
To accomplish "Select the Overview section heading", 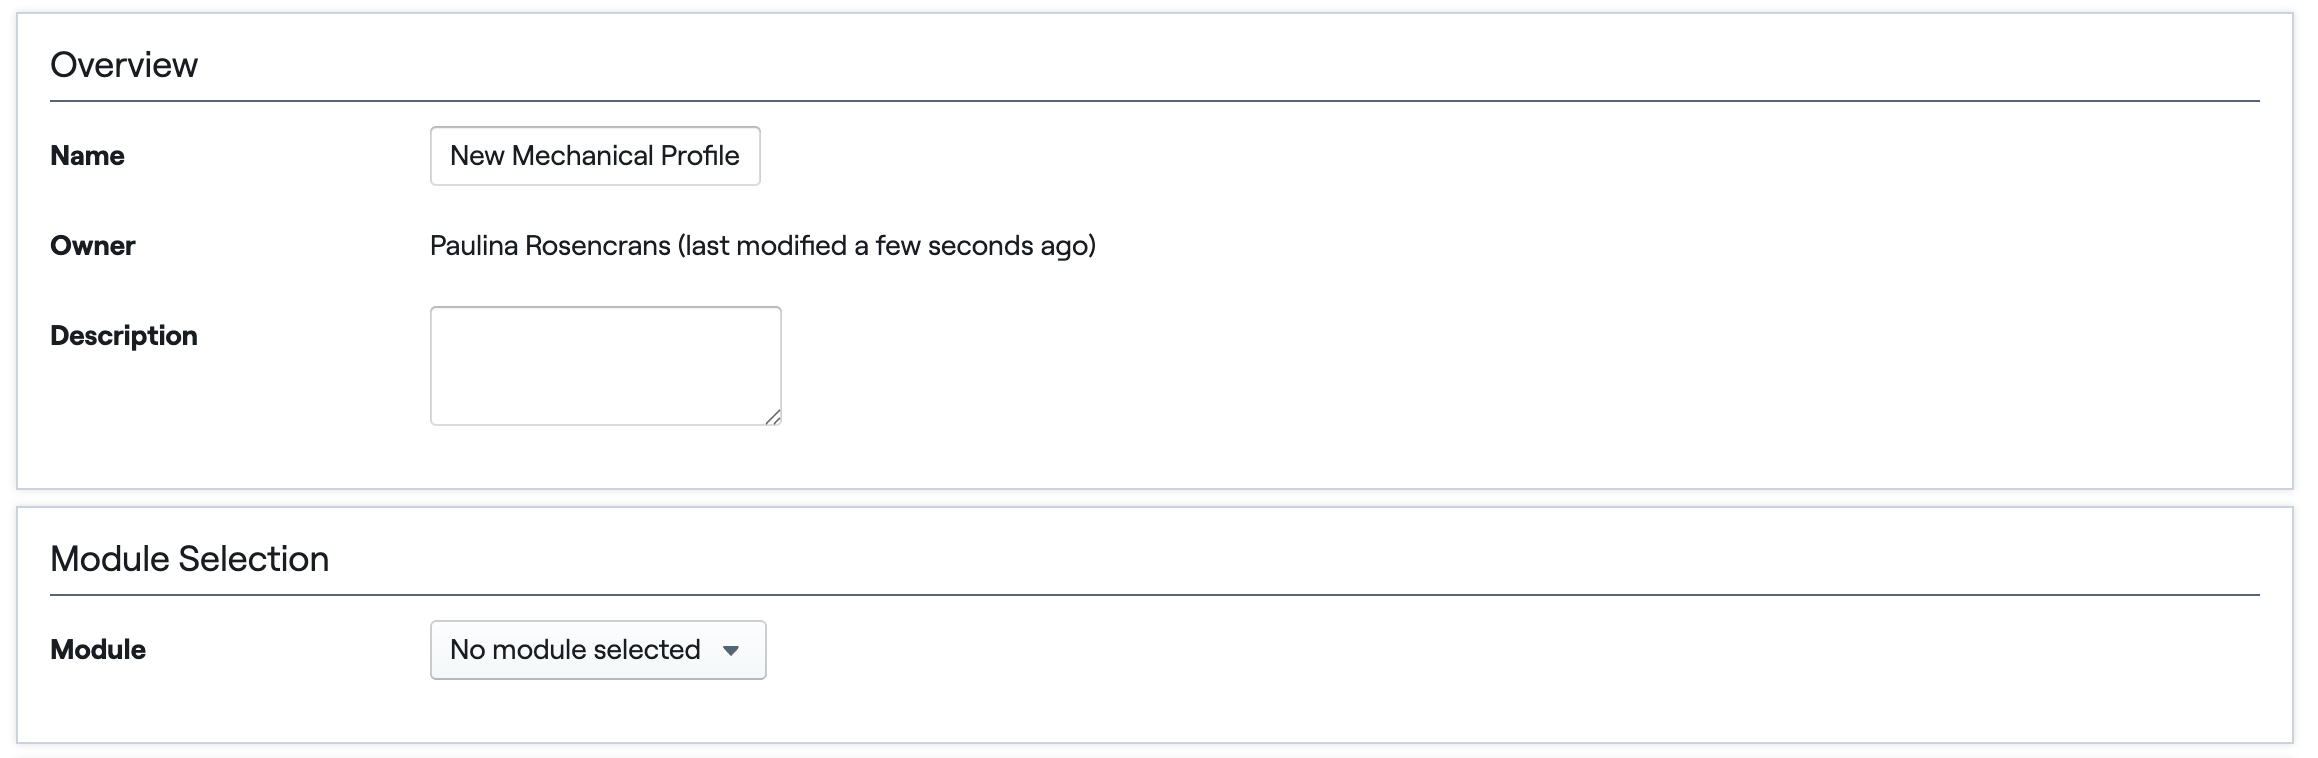I will 124,65.
